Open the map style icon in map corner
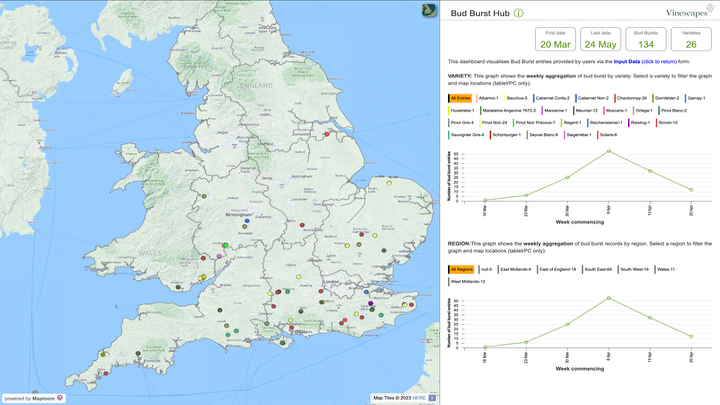The width and height of the screenshot is (720, 405). coord(428,10)
